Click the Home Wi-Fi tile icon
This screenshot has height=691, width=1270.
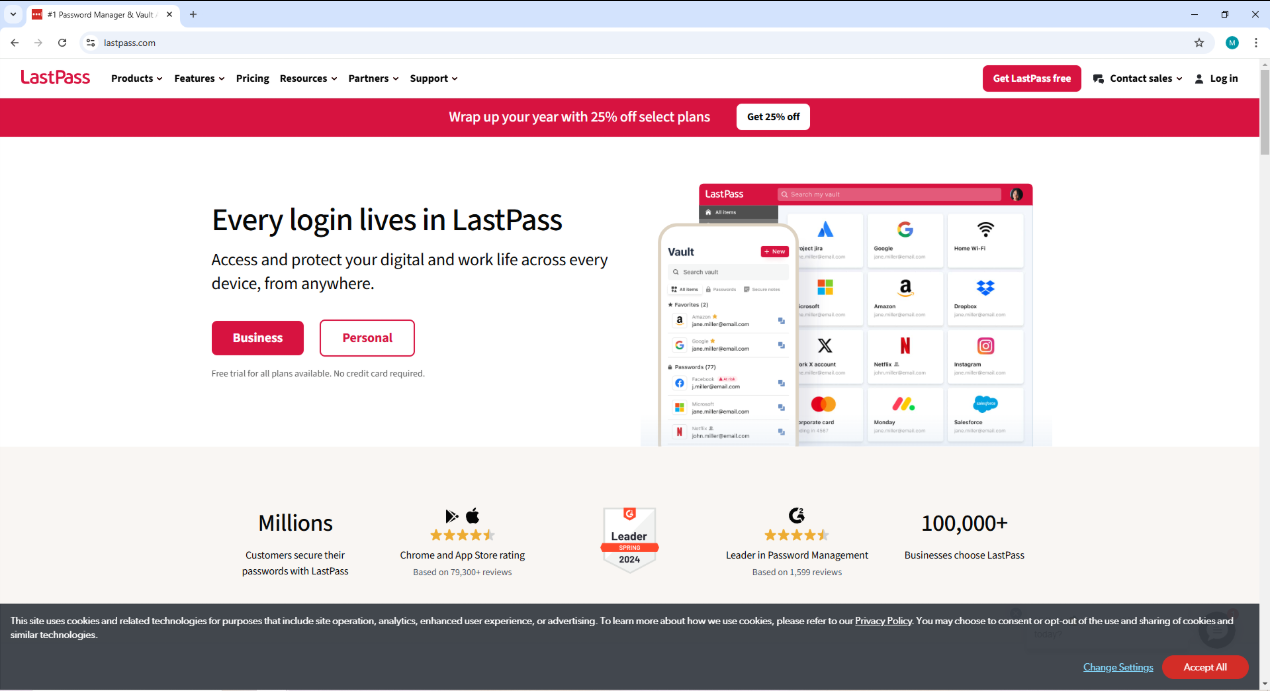click(x=985, y=229)
